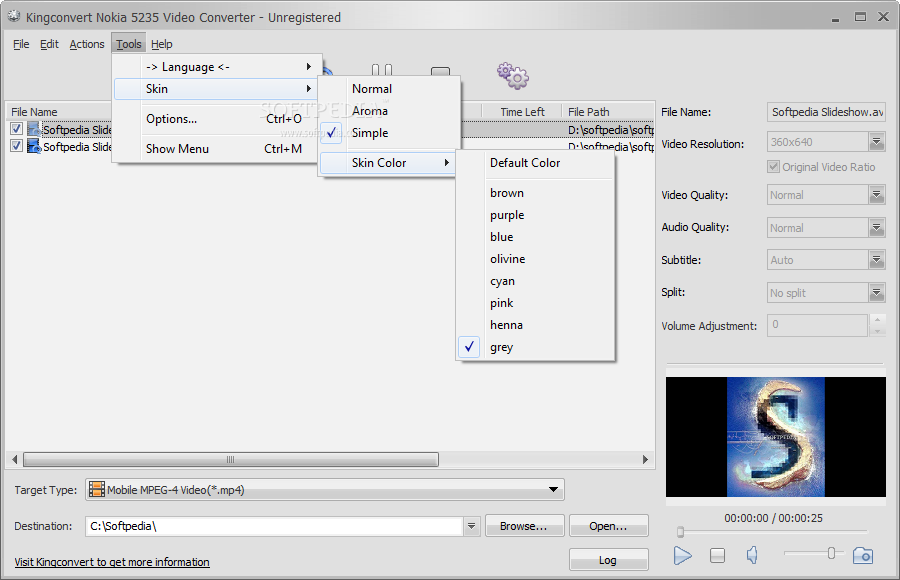Pick the brown skin color
The width and height of the screenshot is (900, 580).
pyautogui.click(x=535, y=193)
